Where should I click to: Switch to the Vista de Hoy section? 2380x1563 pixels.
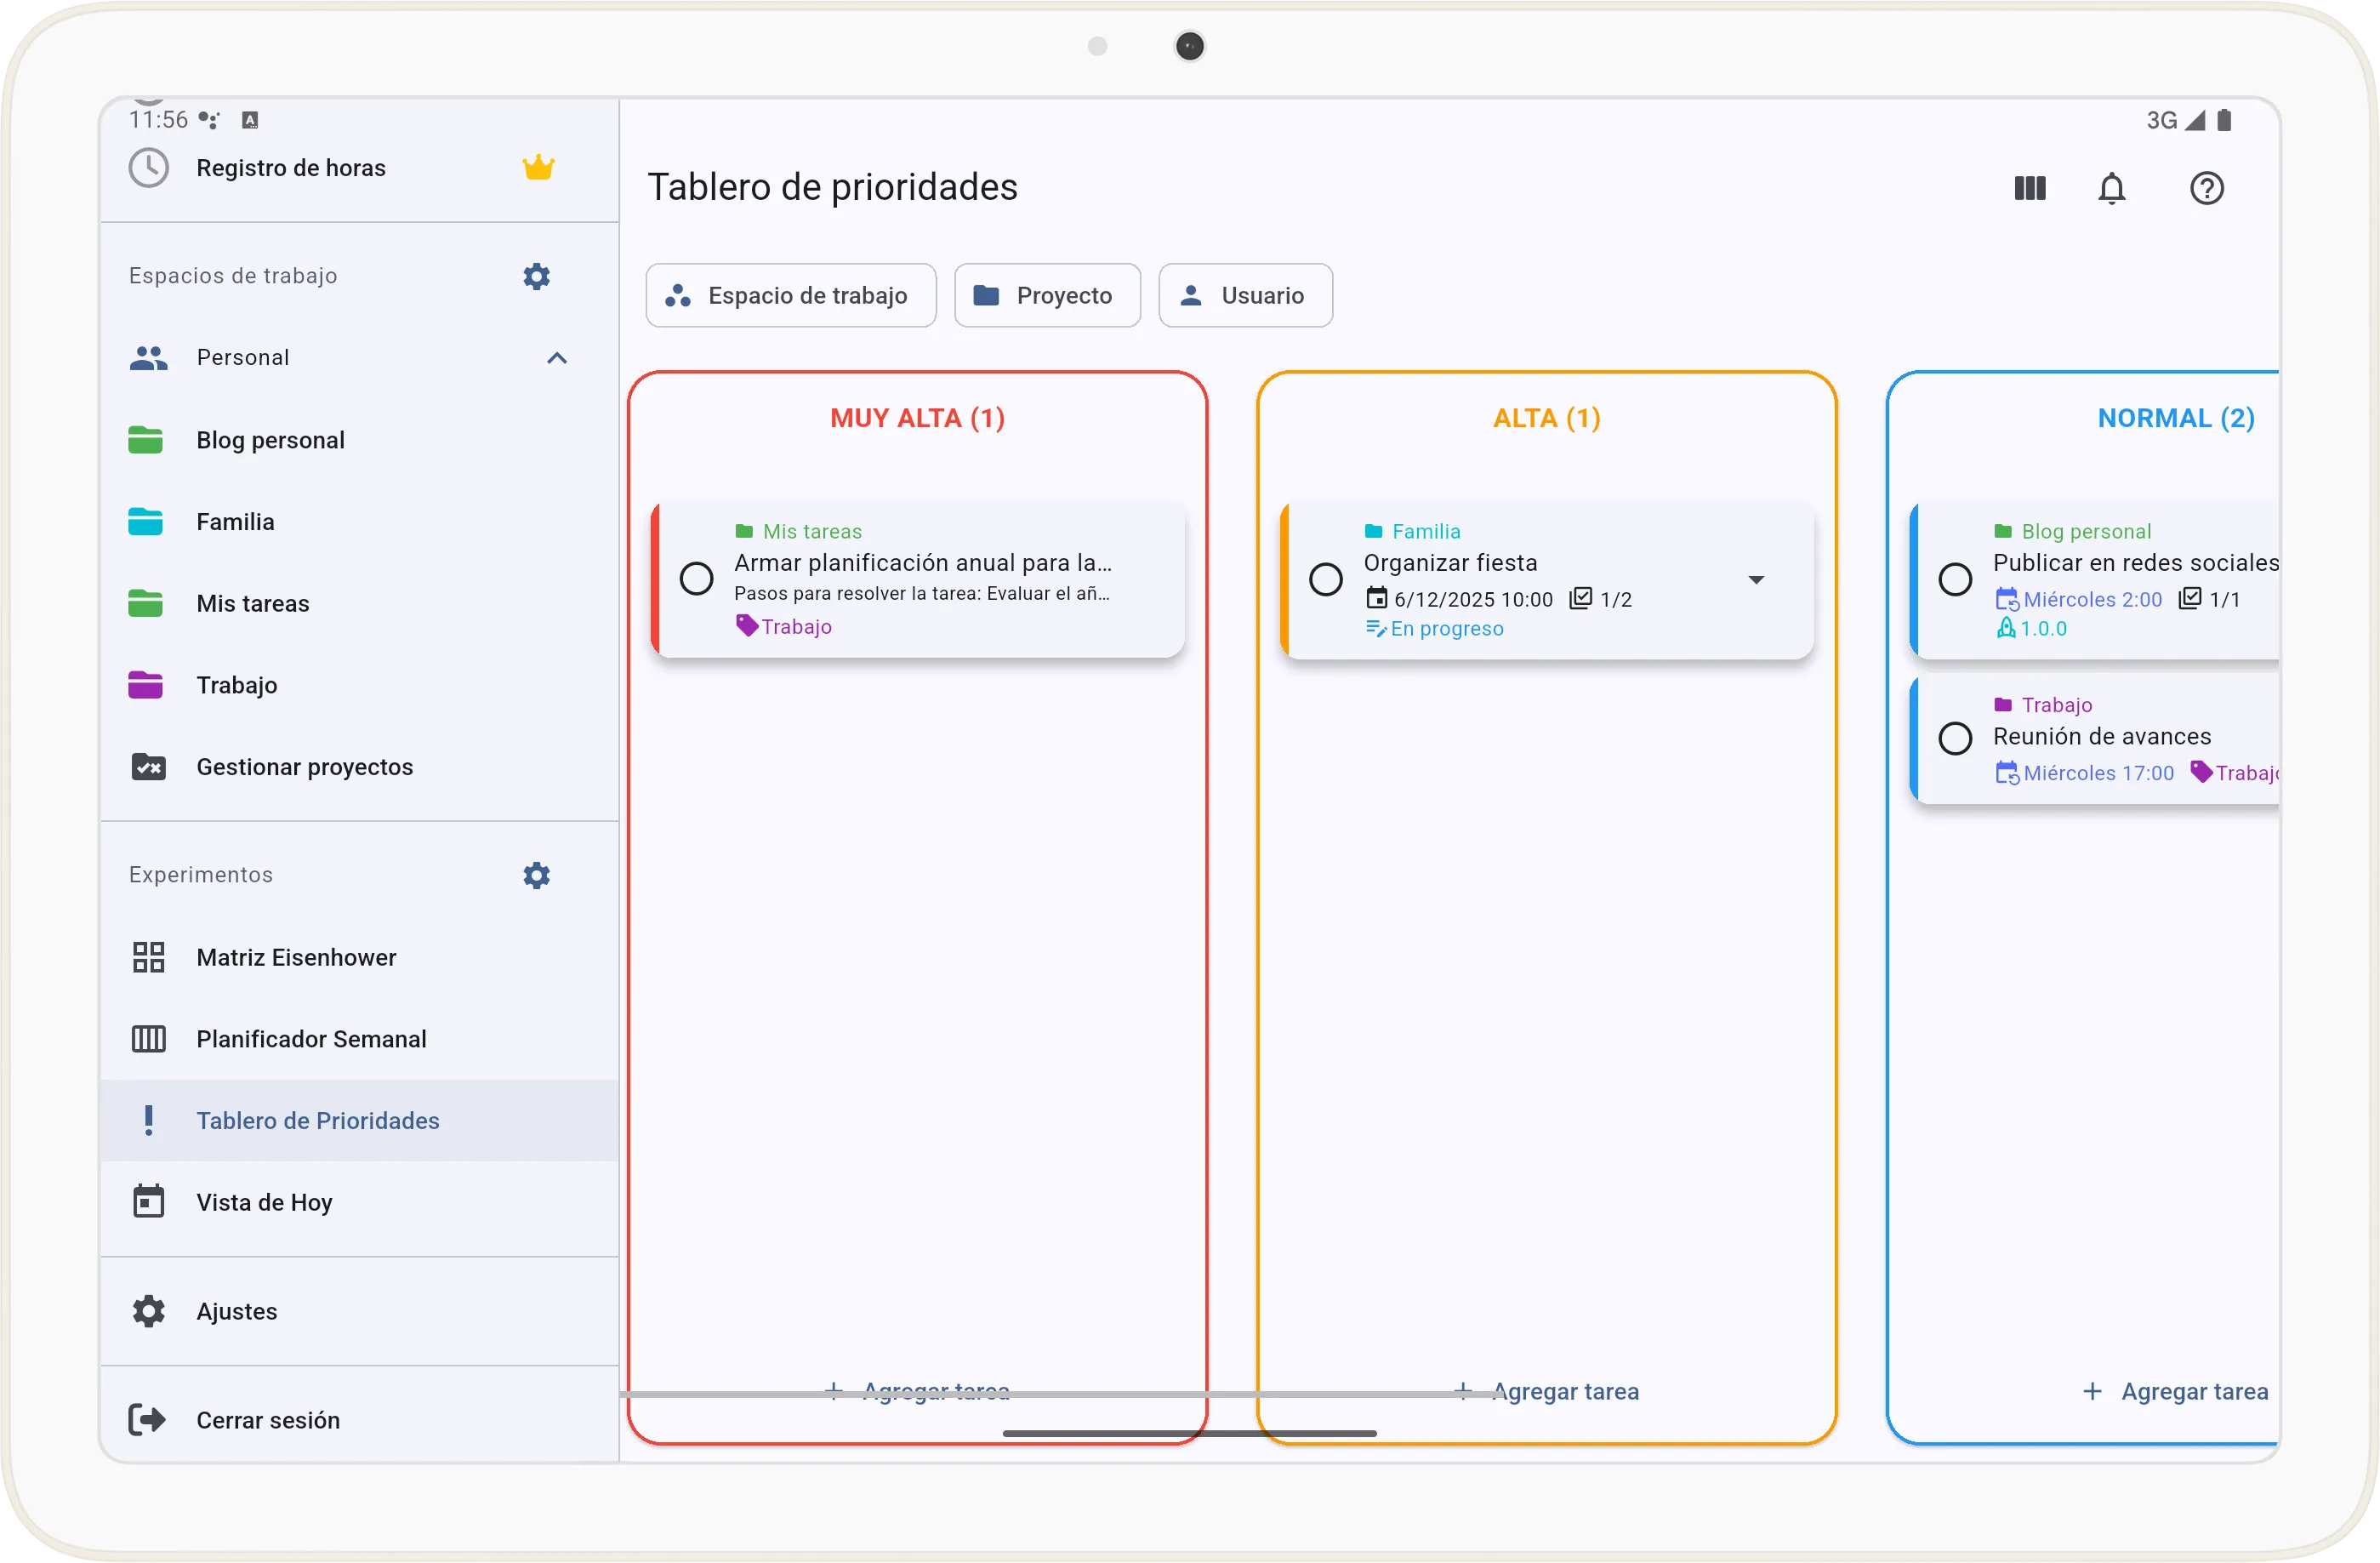click(265, 1203)
